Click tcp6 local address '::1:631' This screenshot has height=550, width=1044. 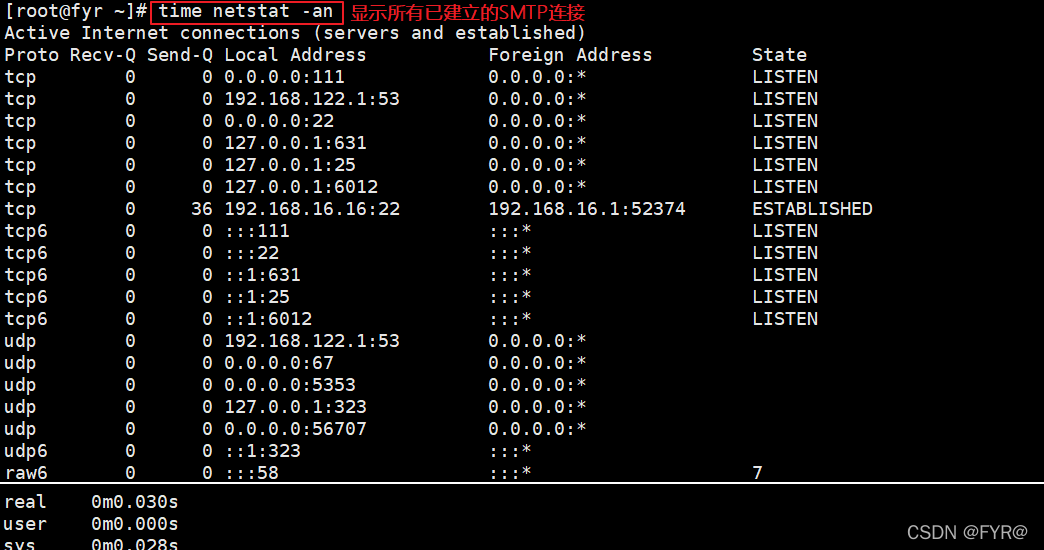(x=262, y=275)
